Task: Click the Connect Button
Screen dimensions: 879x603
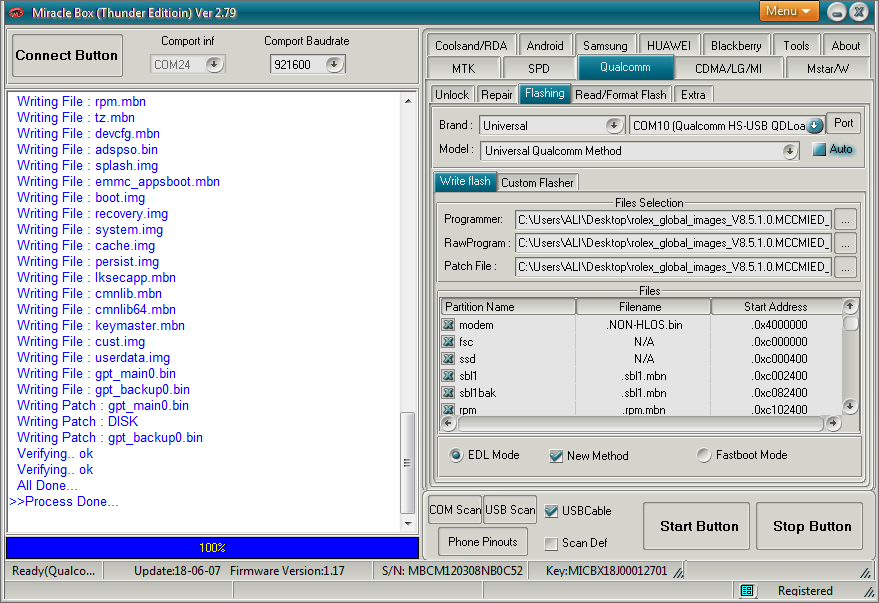Action: [x=67, y=55]
